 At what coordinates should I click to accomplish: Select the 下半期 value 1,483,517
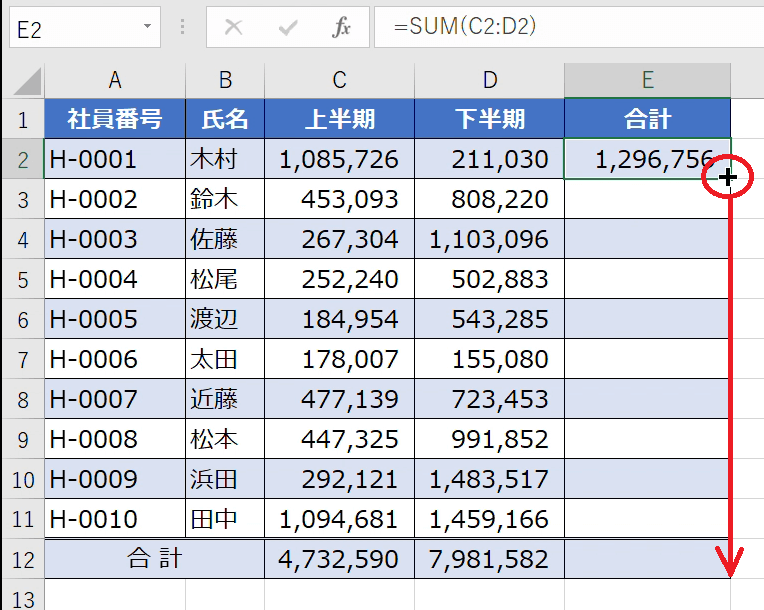tap(489, 479)
